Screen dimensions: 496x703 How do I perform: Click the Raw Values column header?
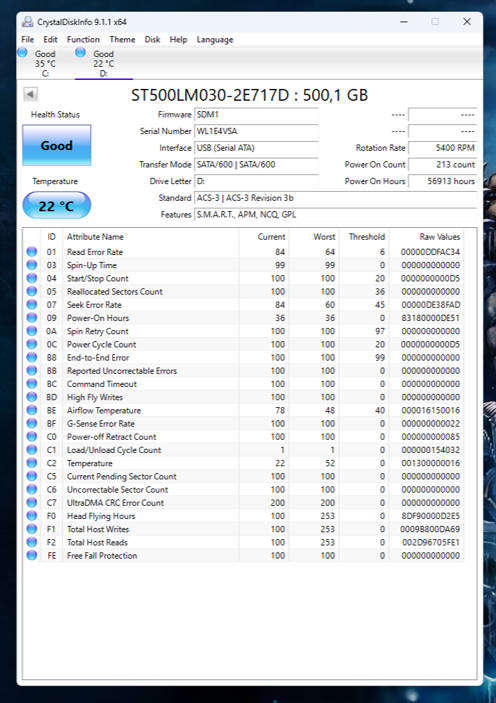click(439, 237)
